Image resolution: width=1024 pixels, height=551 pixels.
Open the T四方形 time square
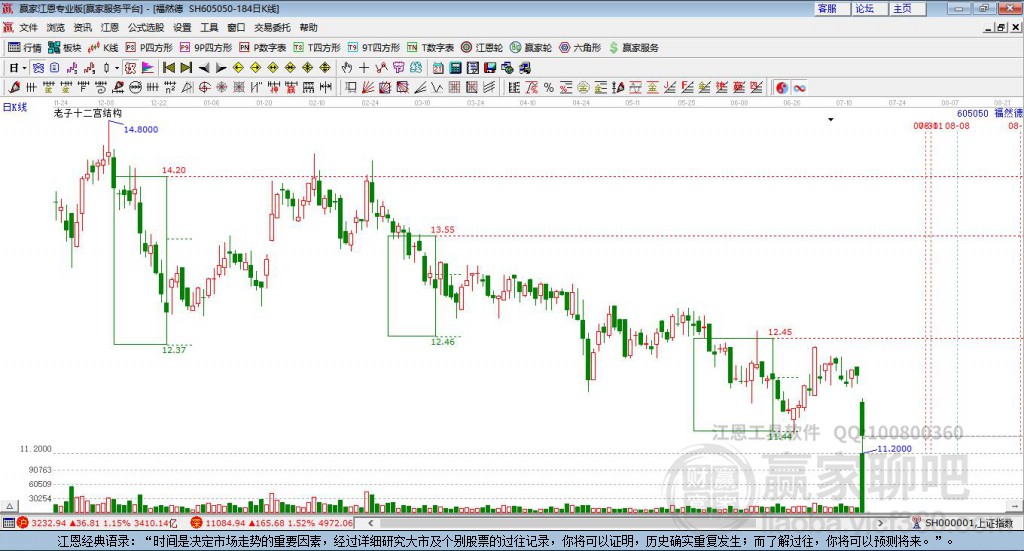coord(317,48)
